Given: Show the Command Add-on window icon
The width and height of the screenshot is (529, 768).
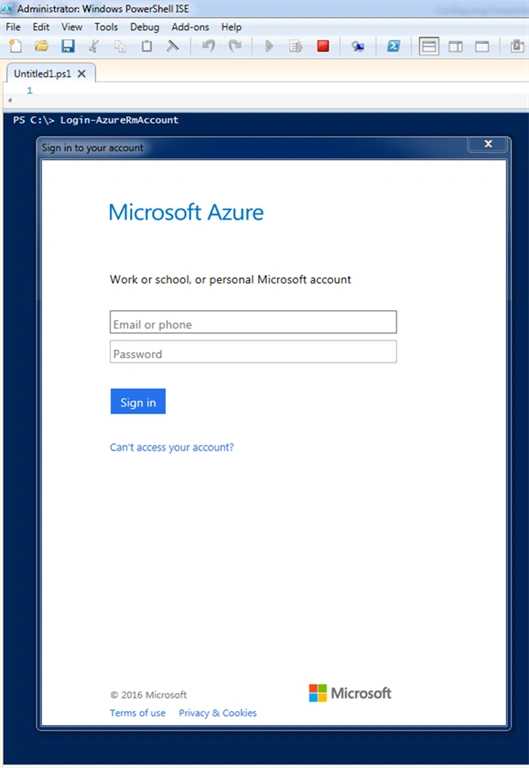Looking at the screenshot, I should [x=517, y=47].
